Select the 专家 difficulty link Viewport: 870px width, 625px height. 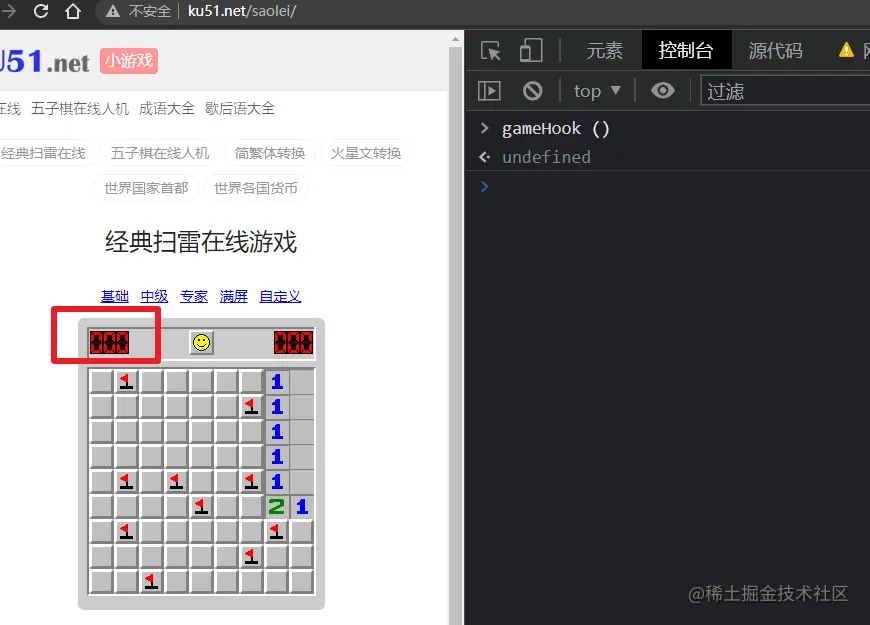point(194,296)
